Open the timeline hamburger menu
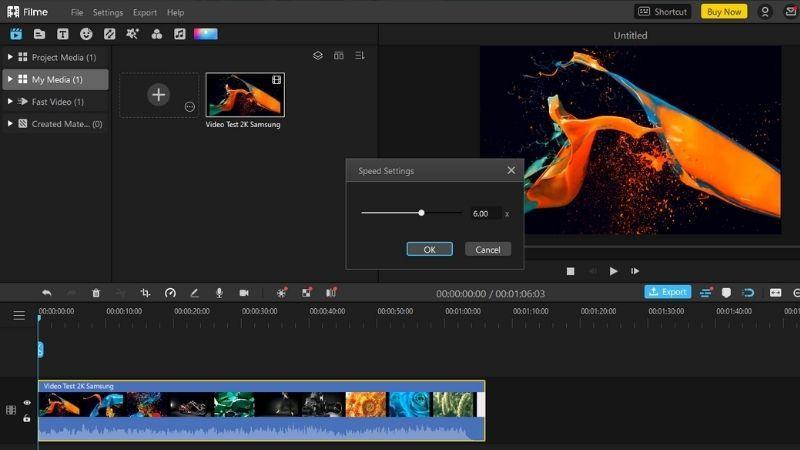 (x=19, y=315)
